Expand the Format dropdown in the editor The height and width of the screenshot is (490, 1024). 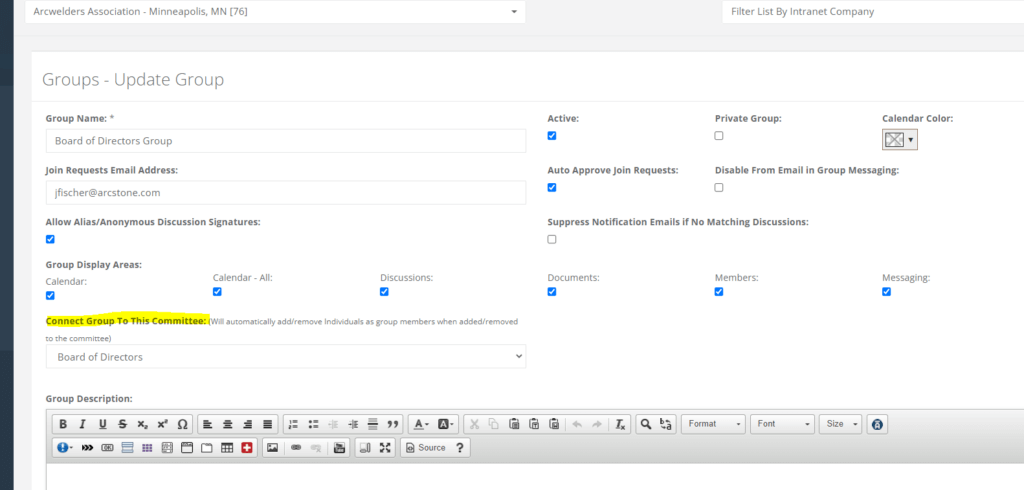pos(713,424)
